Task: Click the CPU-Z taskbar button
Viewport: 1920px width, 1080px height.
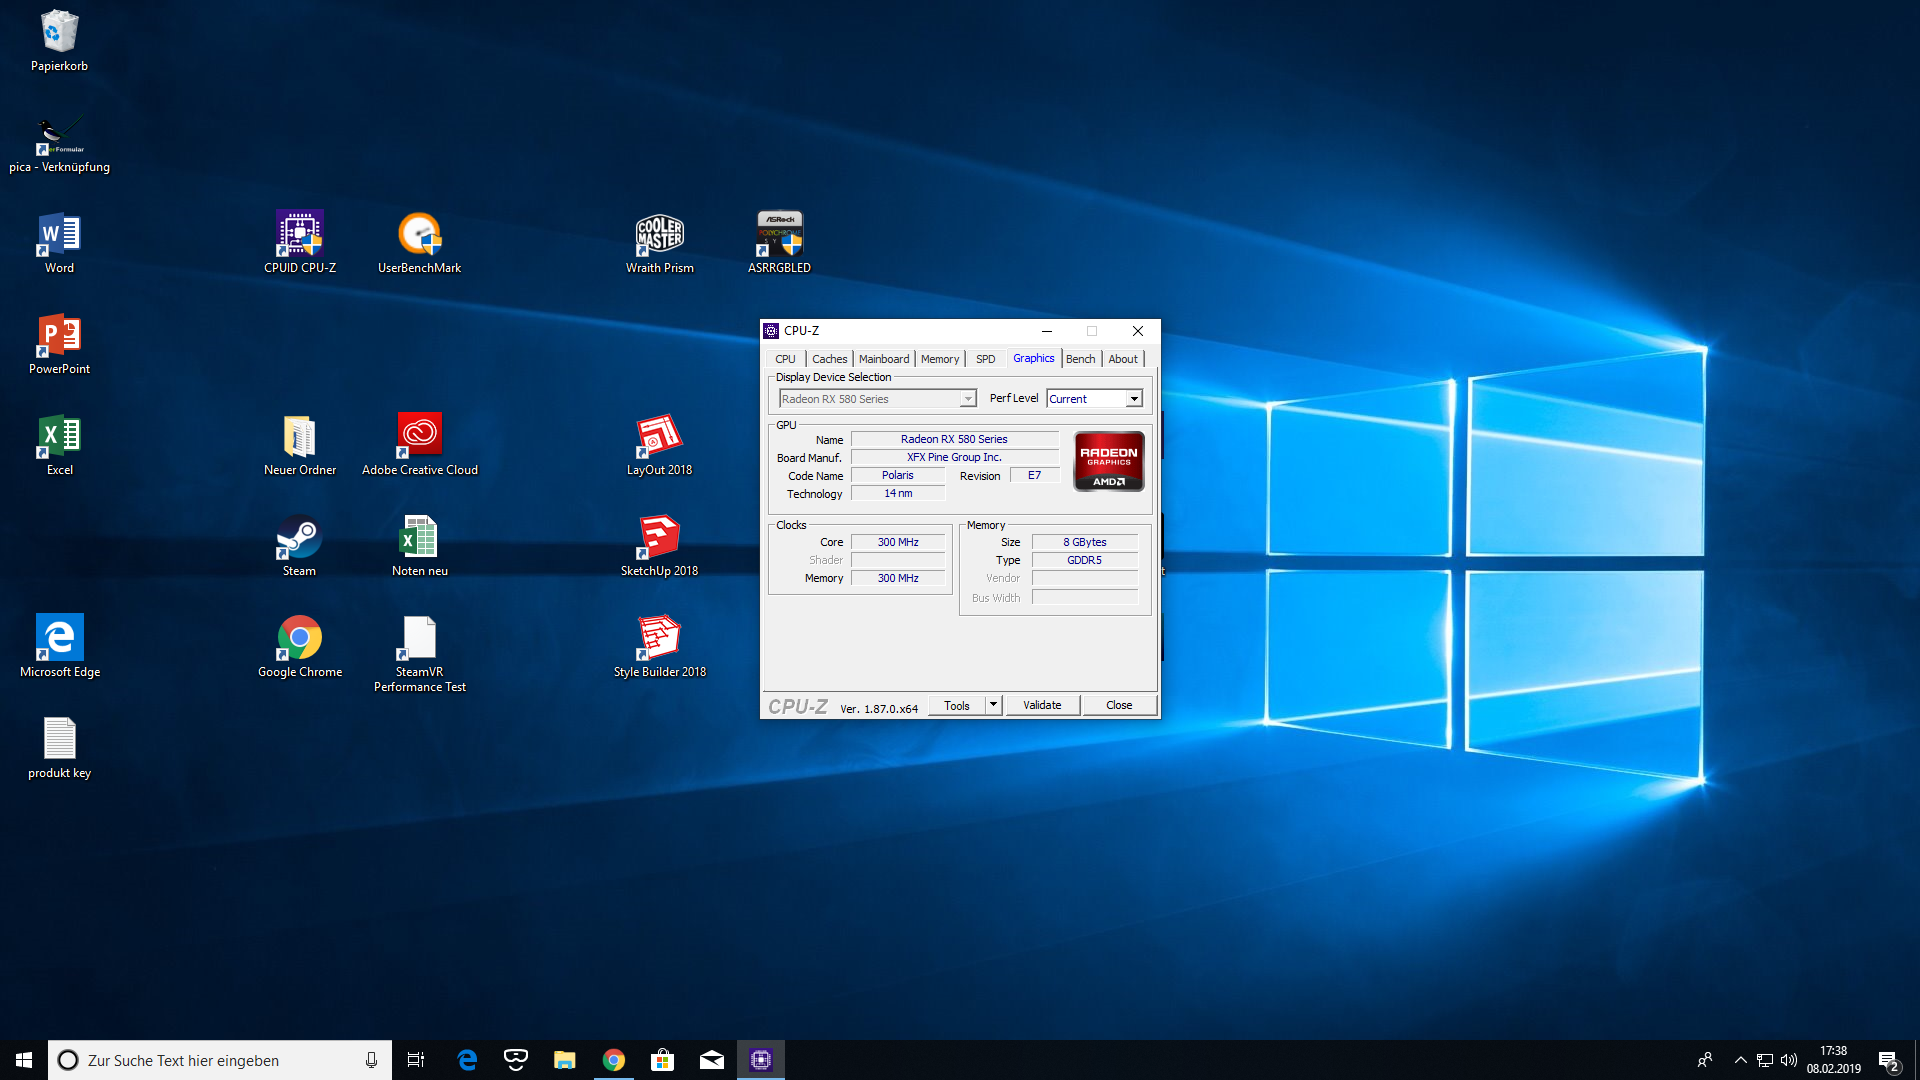Action: [x=761, y=1060]
